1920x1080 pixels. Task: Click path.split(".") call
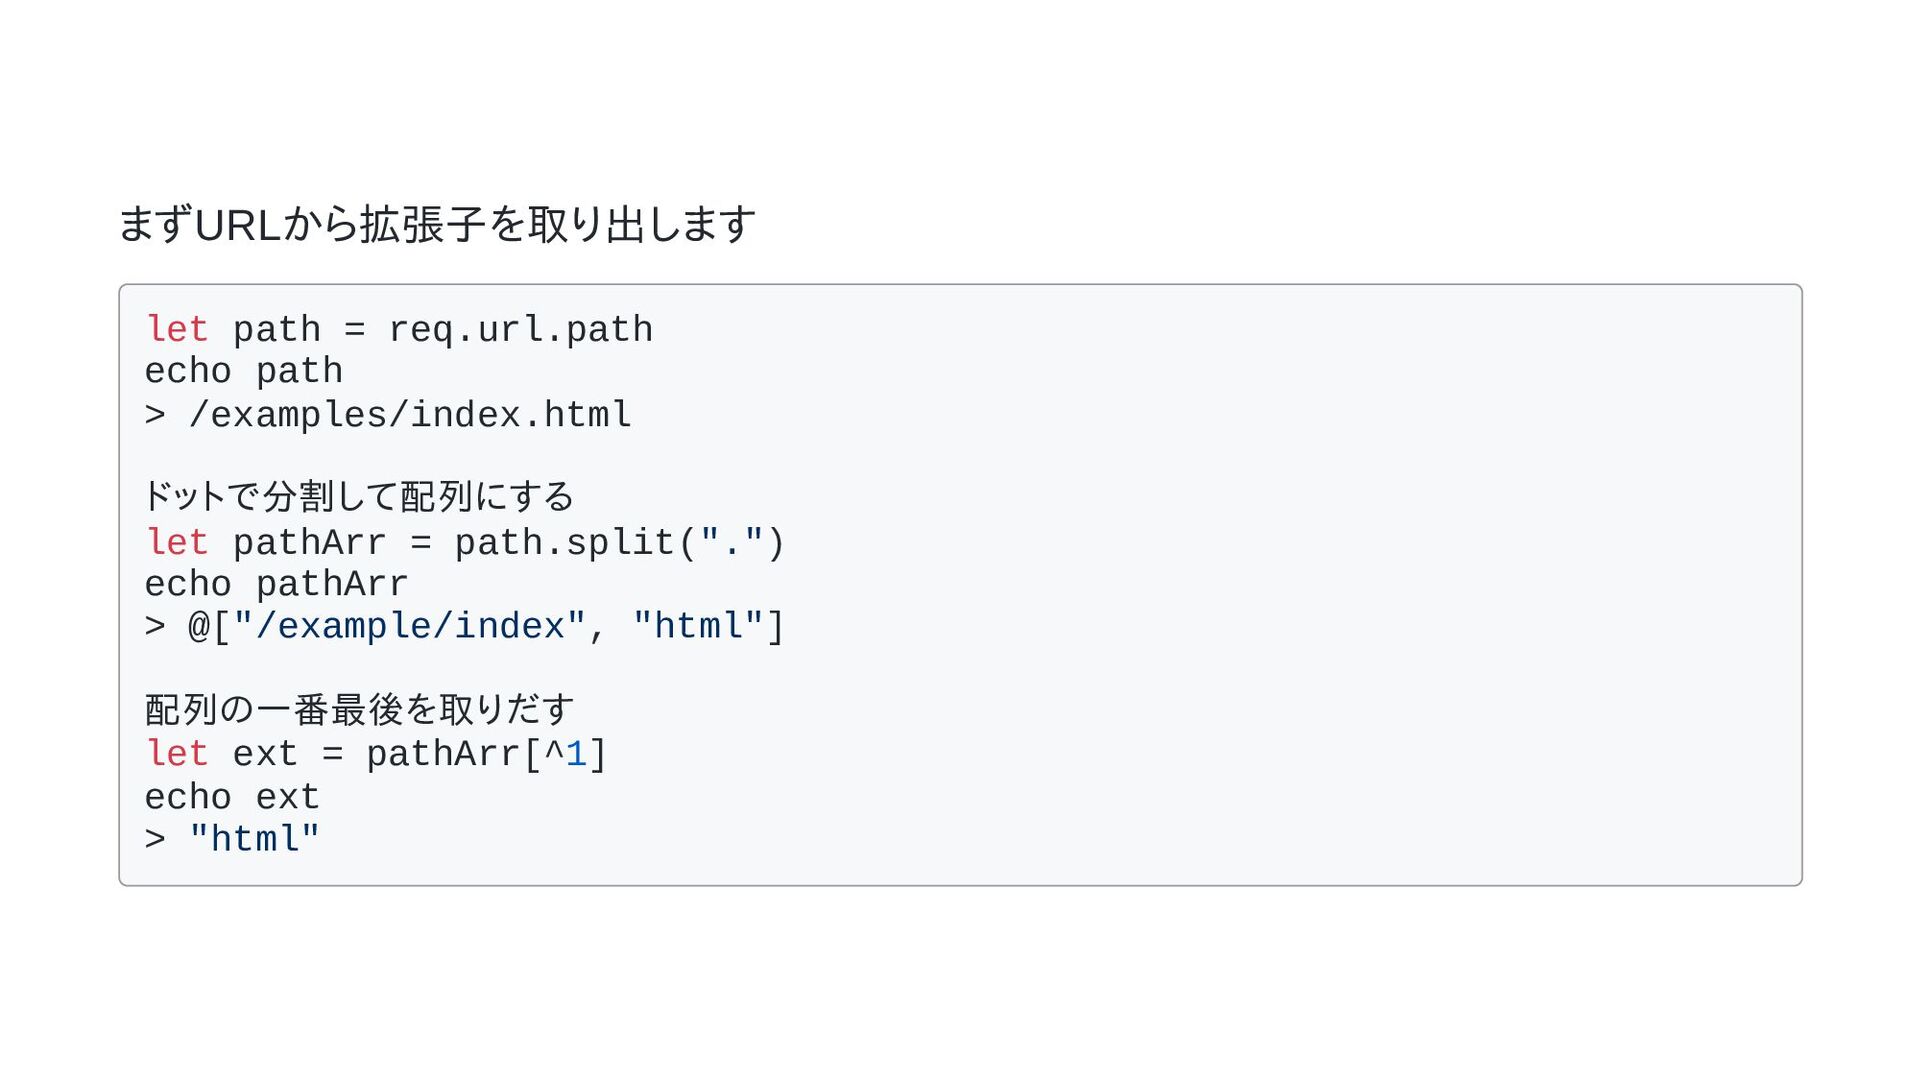(x=620, y=543)
